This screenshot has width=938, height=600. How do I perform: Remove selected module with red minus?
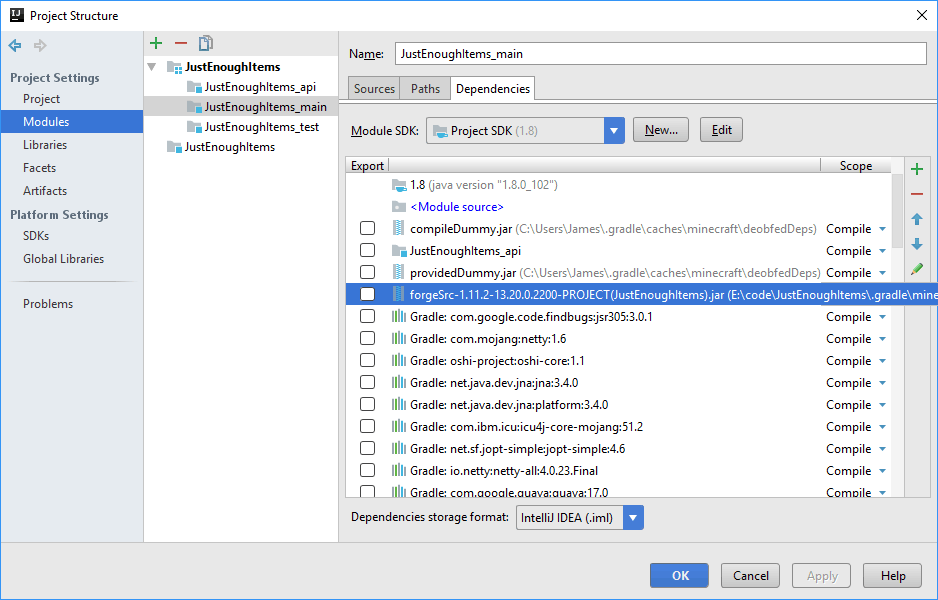pos(181,43)
